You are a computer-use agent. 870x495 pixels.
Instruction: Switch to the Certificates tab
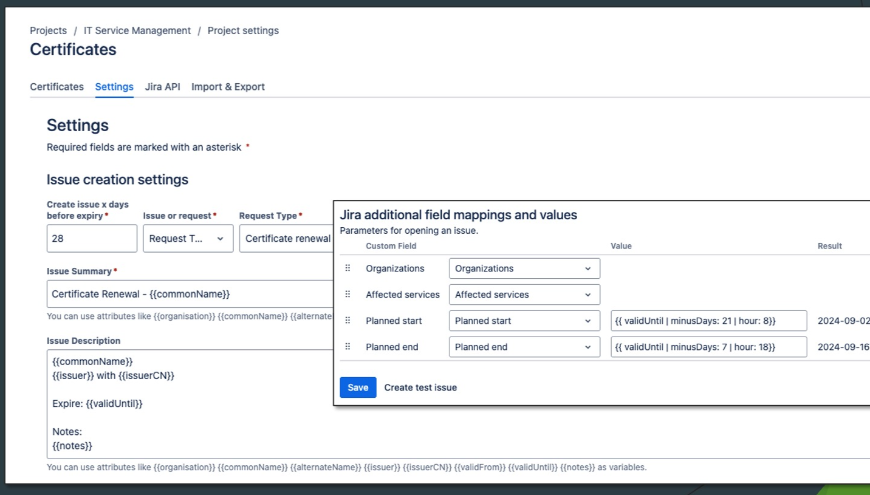(57, 87)
